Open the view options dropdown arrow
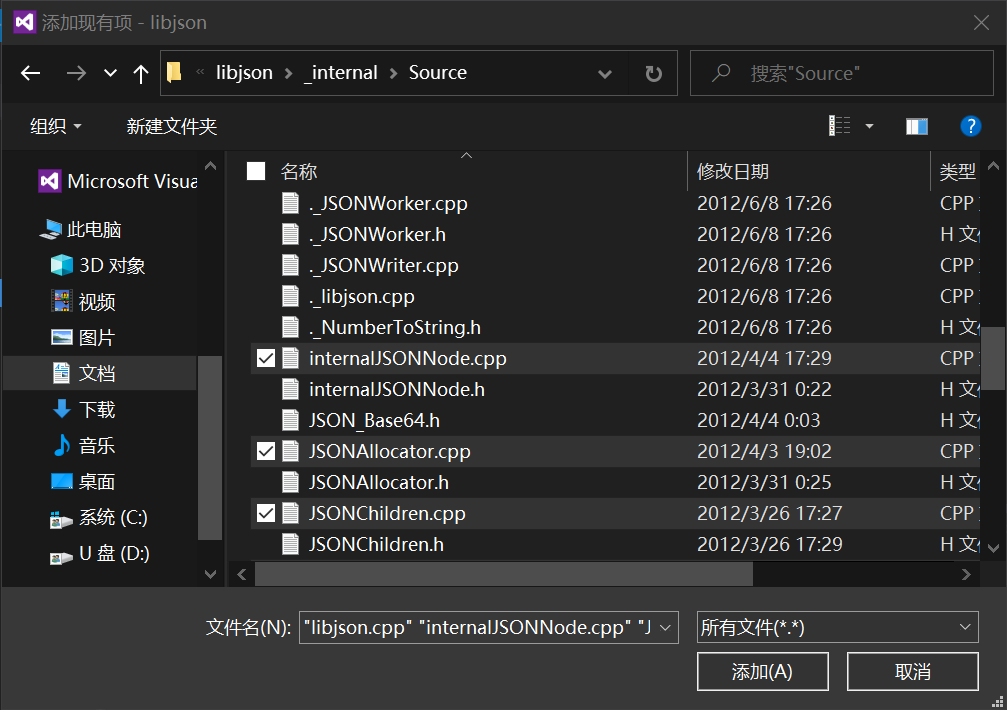 [869, 126]
